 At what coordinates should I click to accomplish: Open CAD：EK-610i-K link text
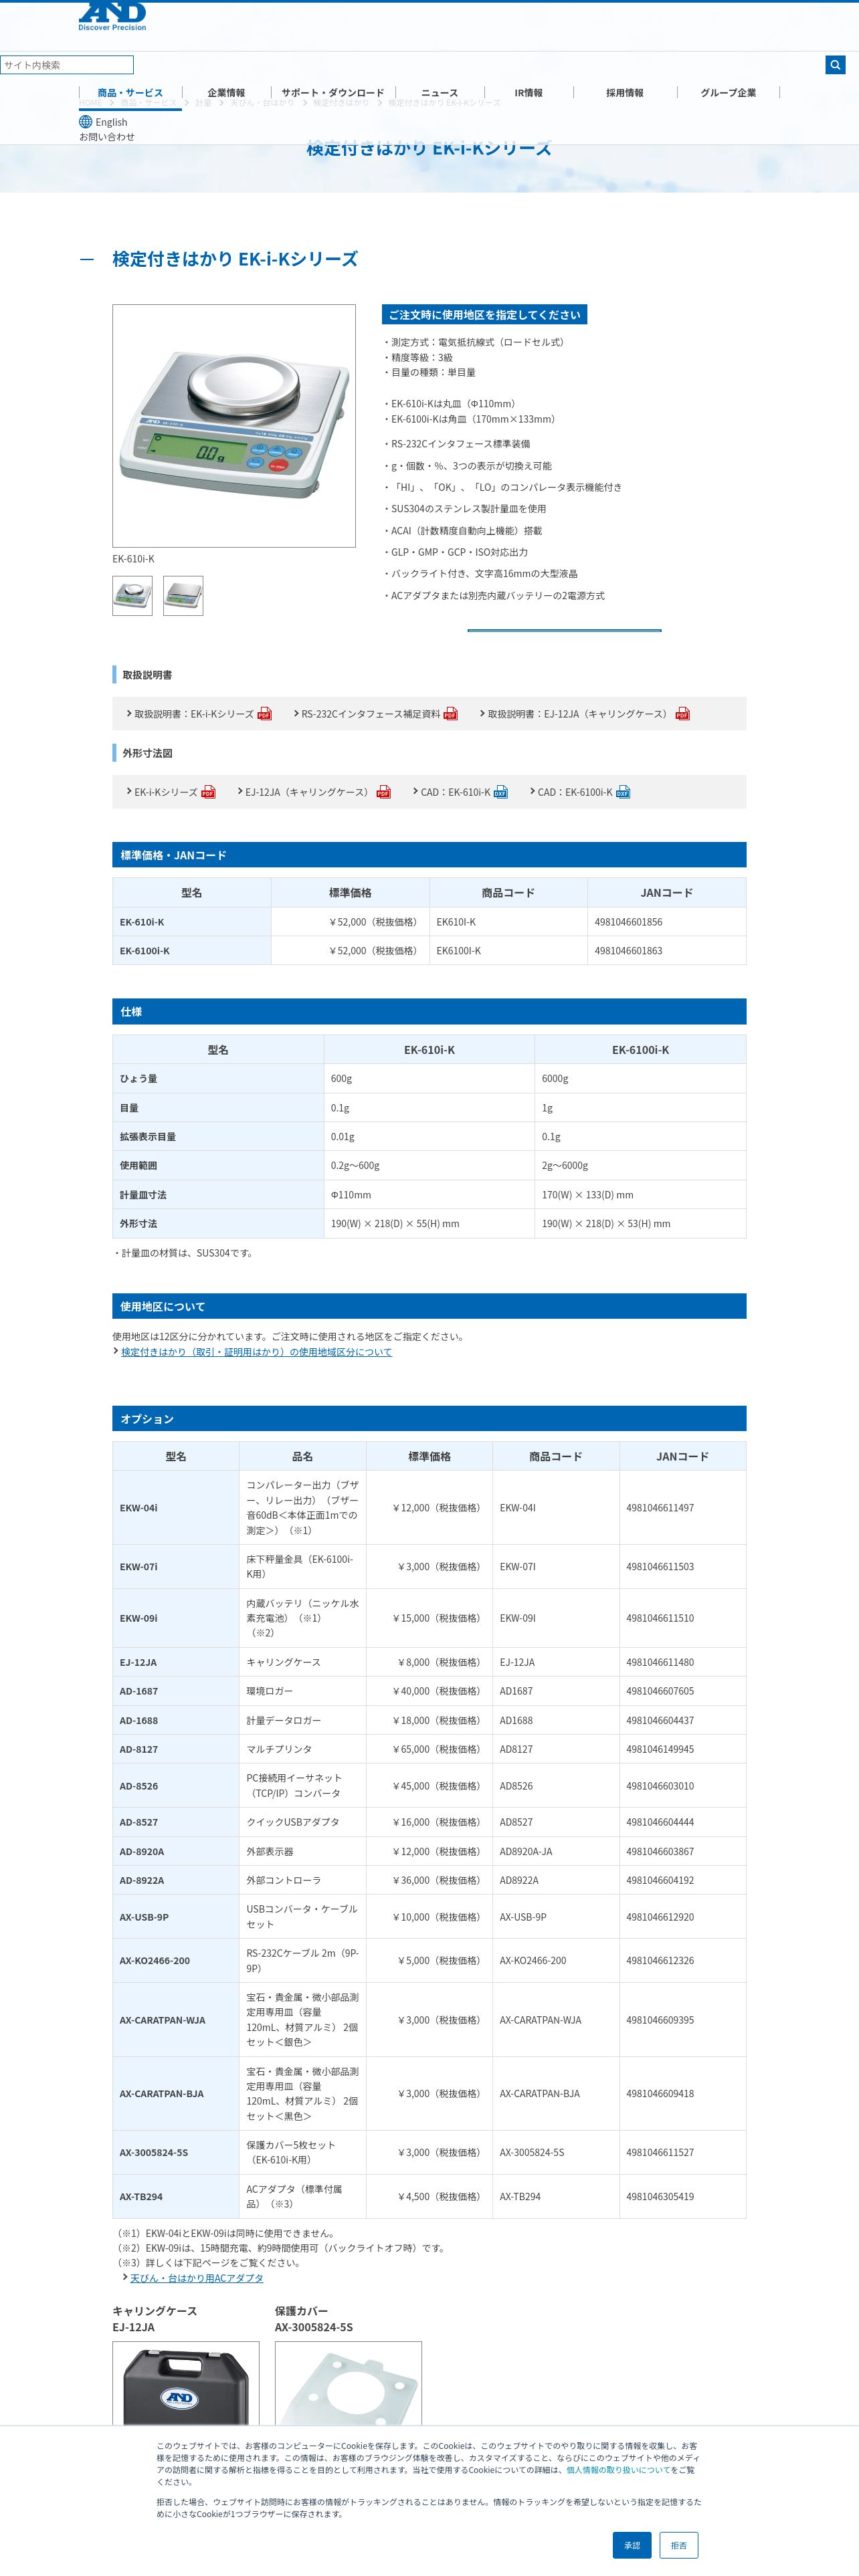tap(455, 792)
